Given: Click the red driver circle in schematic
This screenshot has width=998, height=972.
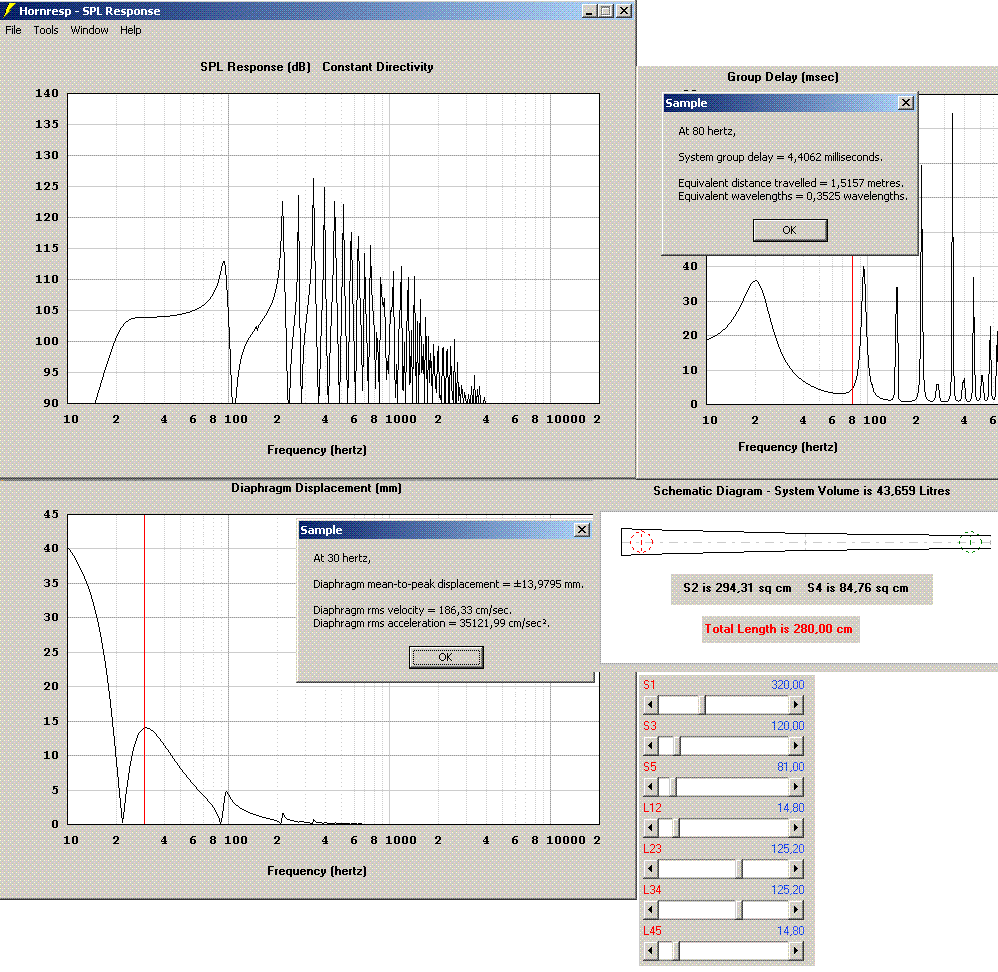Looking at the screenshot, I should 641,542.
